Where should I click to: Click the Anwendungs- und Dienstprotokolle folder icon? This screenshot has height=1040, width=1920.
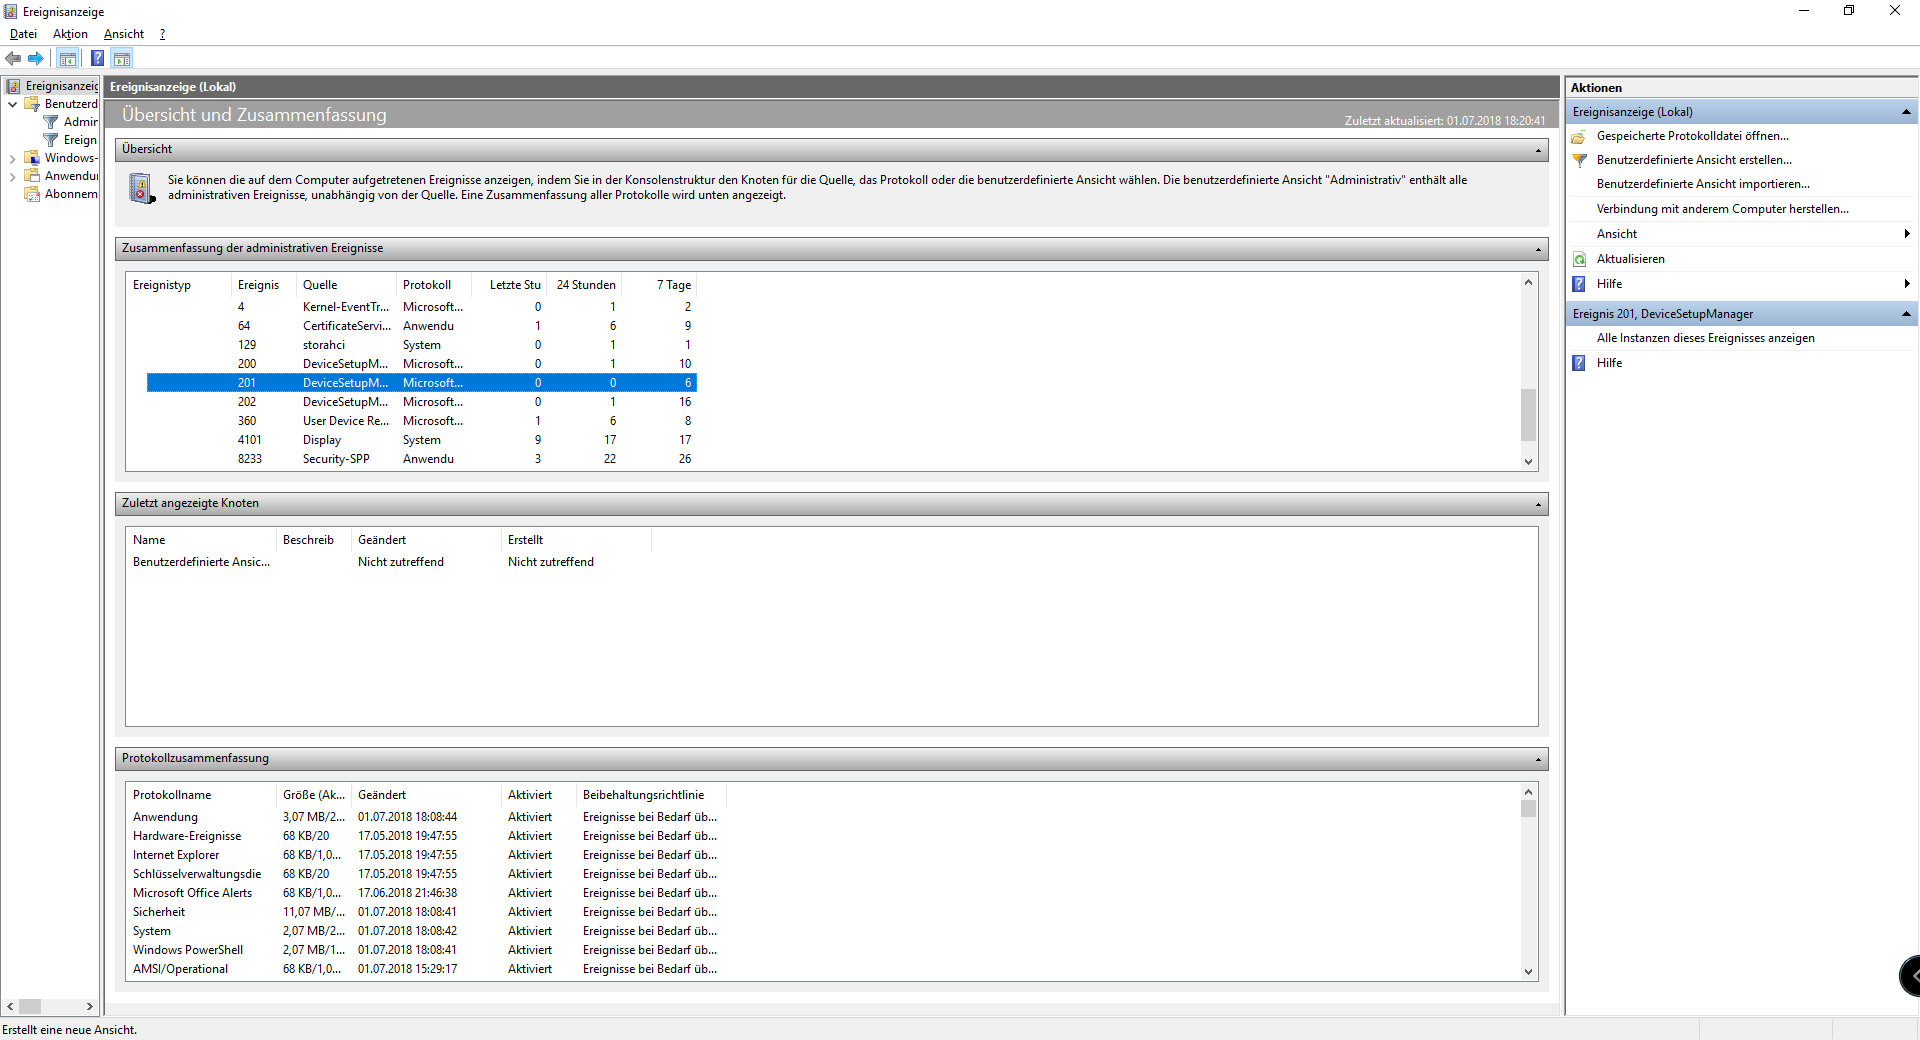click(32, 176)
